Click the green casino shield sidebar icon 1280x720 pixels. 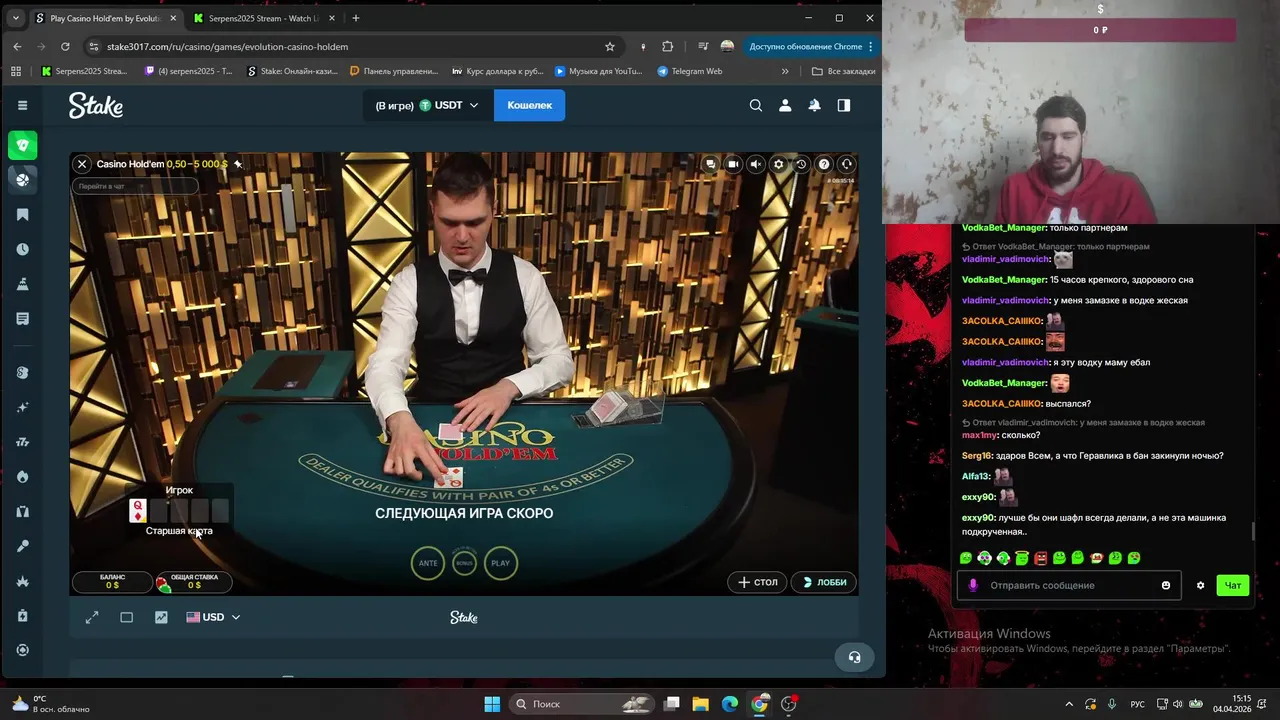point(22,145)
